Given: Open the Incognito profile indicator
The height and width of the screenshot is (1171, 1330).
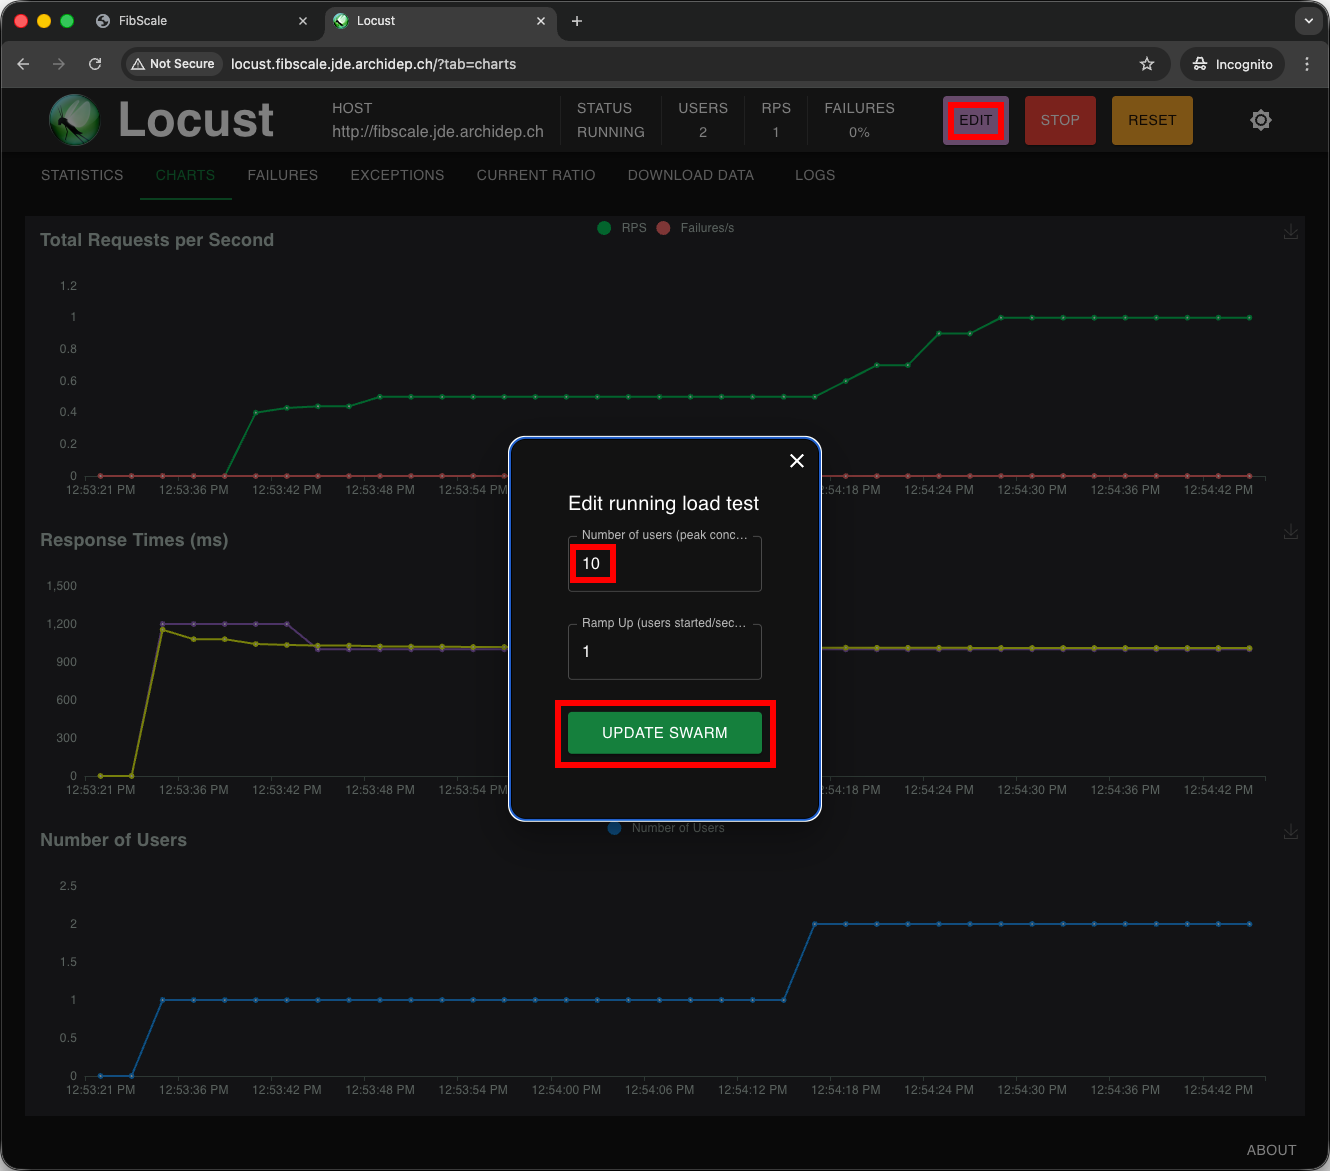Looking at the screenshot, I should pyautogui.click(x=1232, y=63).
